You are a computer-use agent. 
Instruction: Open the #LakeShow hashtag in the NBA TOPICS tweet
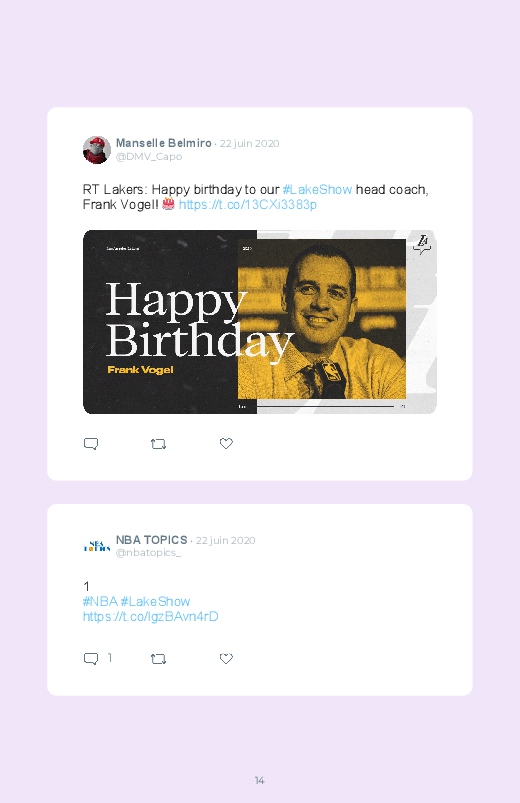click(155, 601)
